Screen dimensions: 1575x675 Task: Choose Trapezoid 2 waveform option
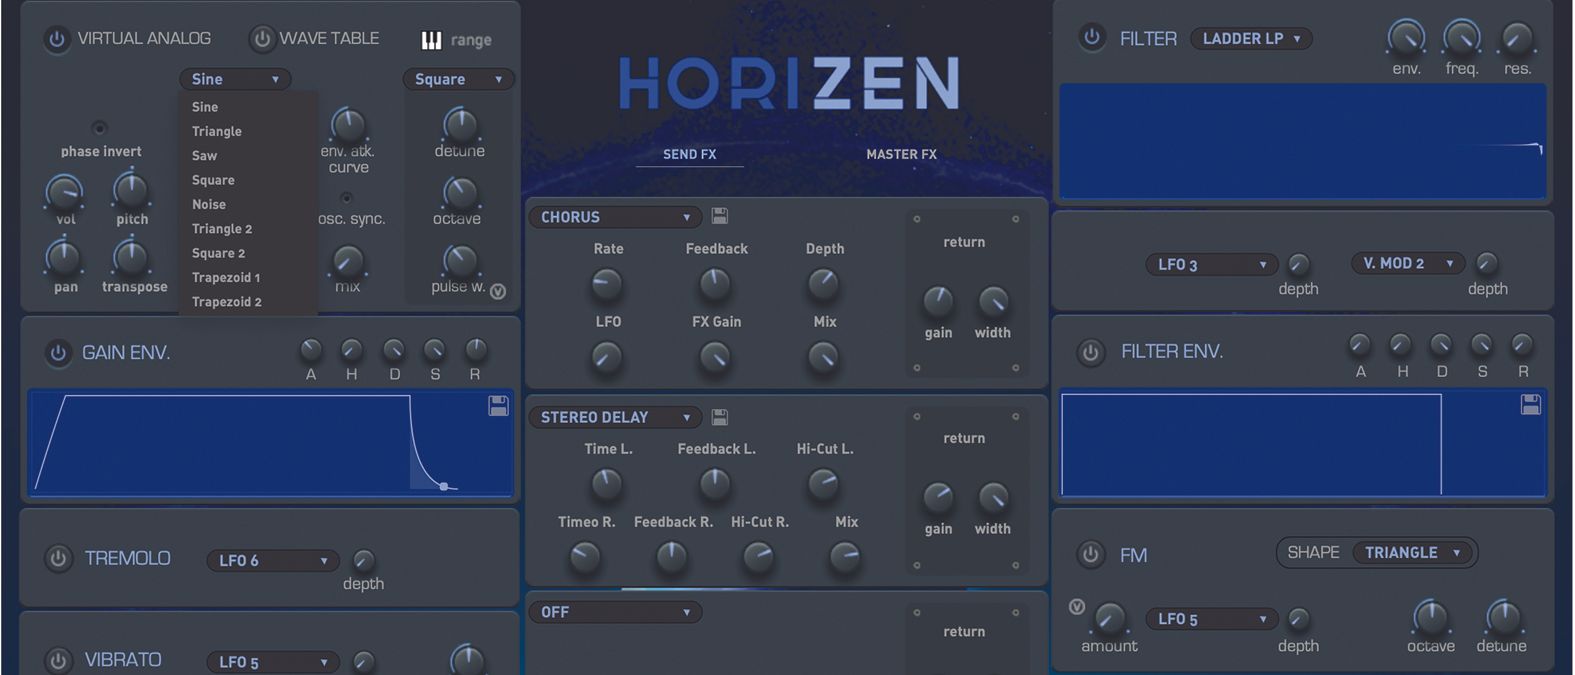point(227,302)
